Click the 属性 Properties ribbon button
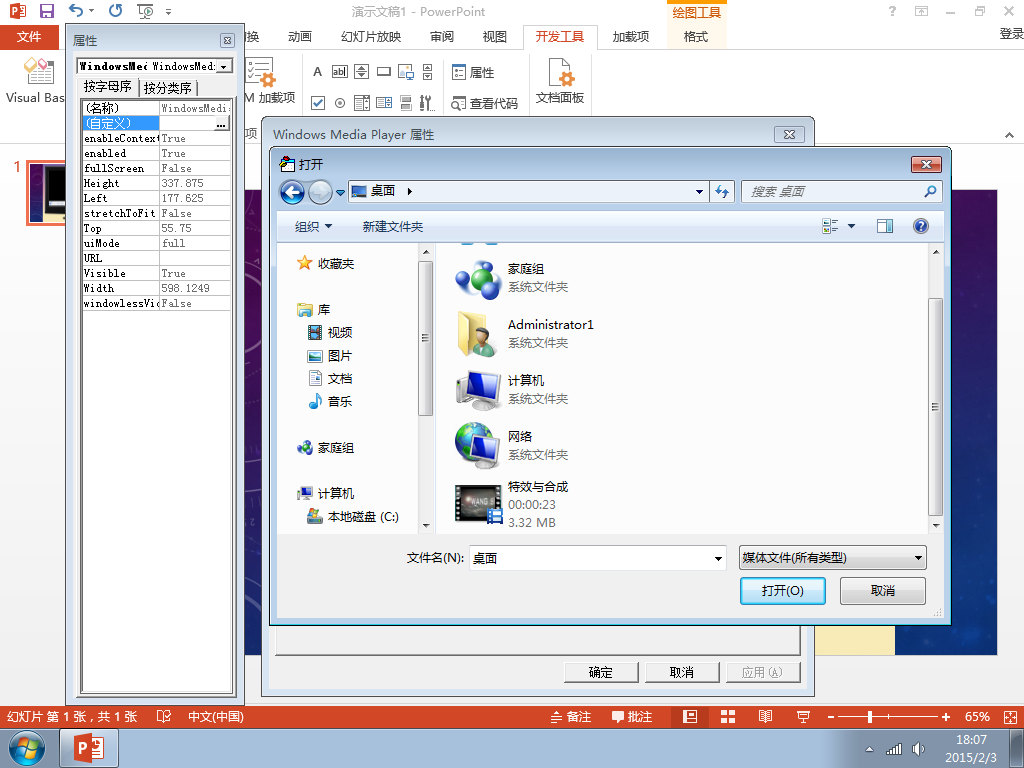The image size is (1024, 768). pyautogui.click(x=473, y=72)
